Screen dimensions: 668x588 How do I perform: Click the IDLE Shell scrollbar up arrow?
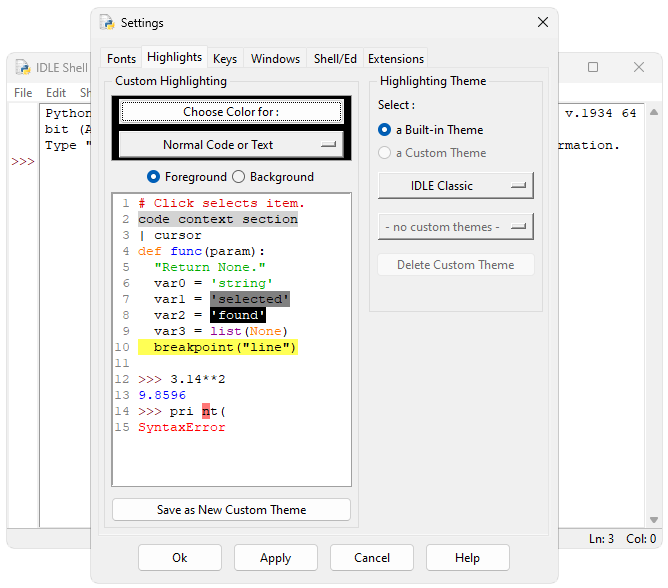point(654,112)
